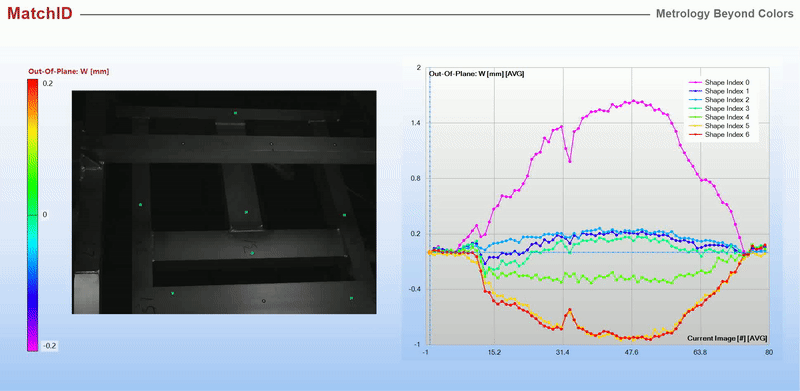The width and height of the screenshot is (800, 391).
Task: Click the 31.4 x-axis tick label
Action: (563, 353)
